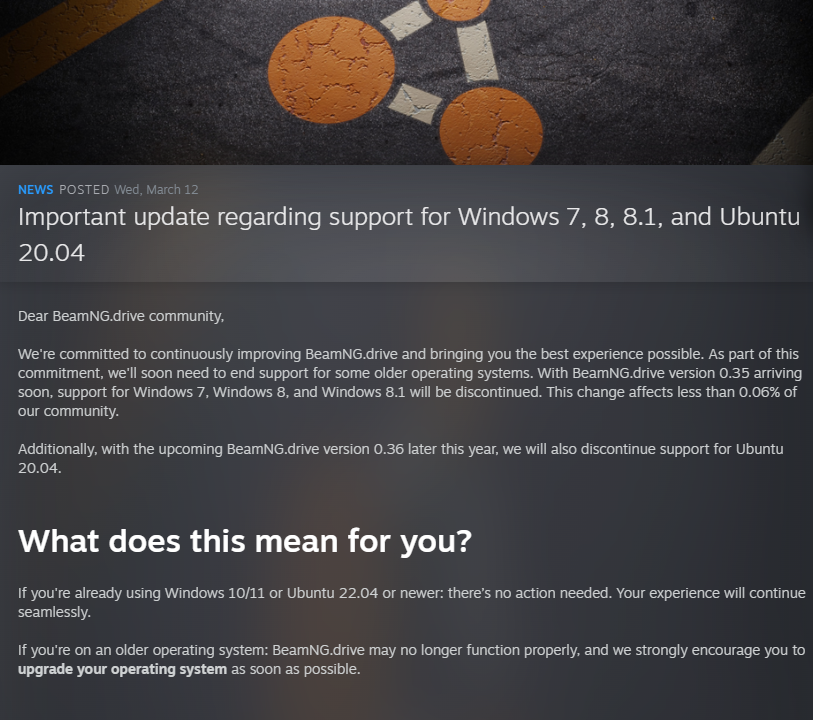
Task: Click the 'Dear BeamNG.drive community,' greeting
Action: click(x=121, y=316)
